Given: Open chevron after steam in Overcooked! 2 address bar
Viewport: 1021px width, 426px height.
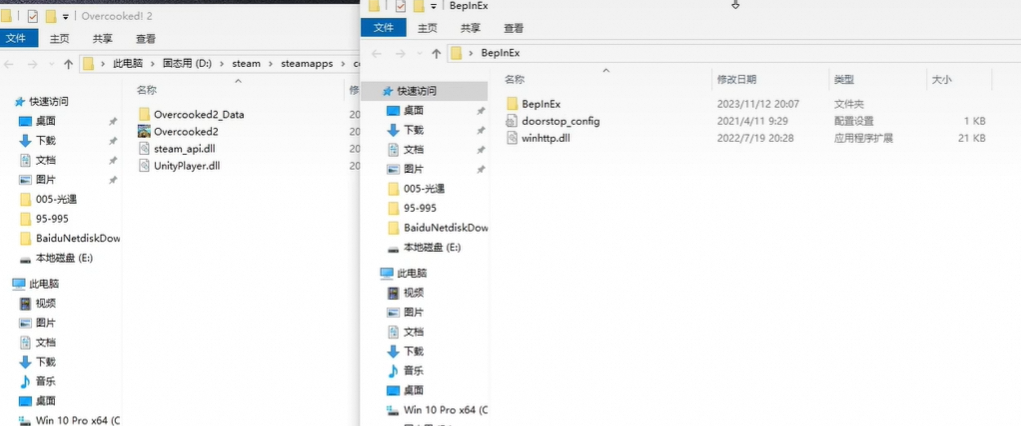Looking at the screenshot, I should coord(271,64).
